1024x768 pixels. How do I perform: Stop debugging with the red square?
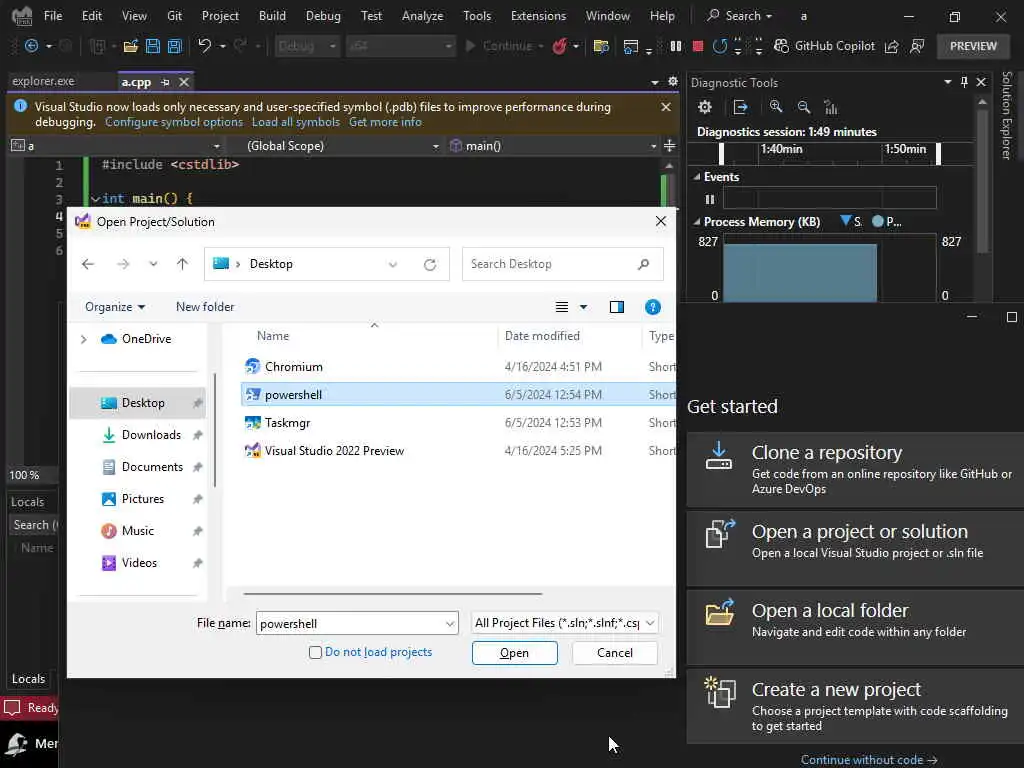[697, 46]
